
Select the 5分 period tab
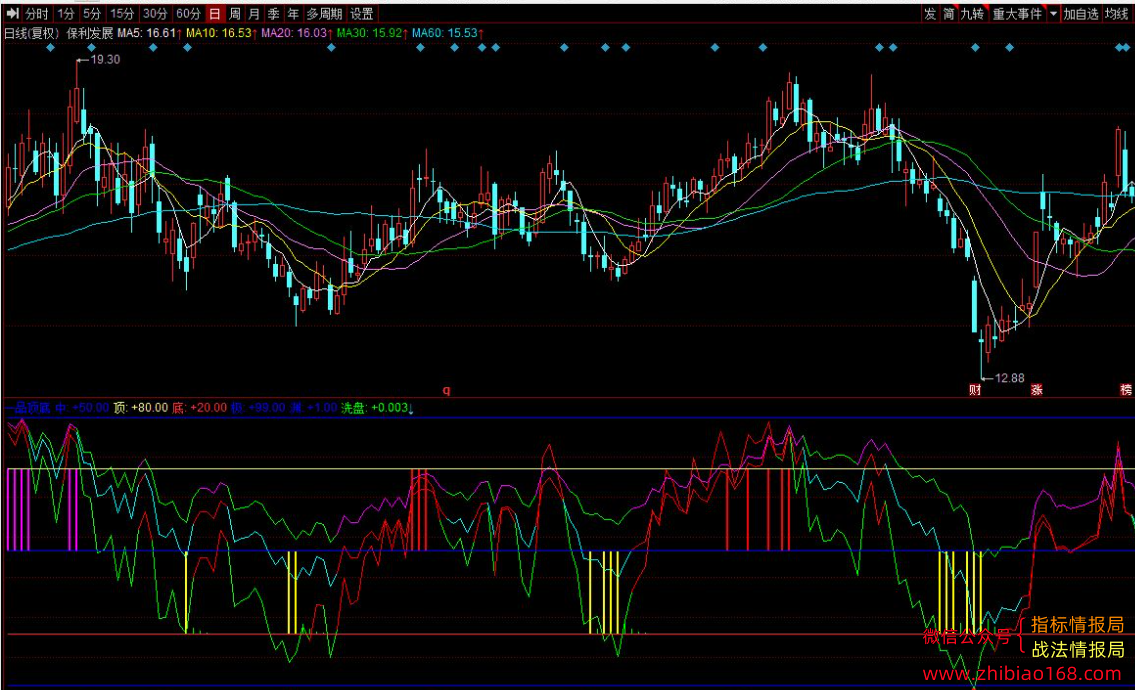click(92, 14)
